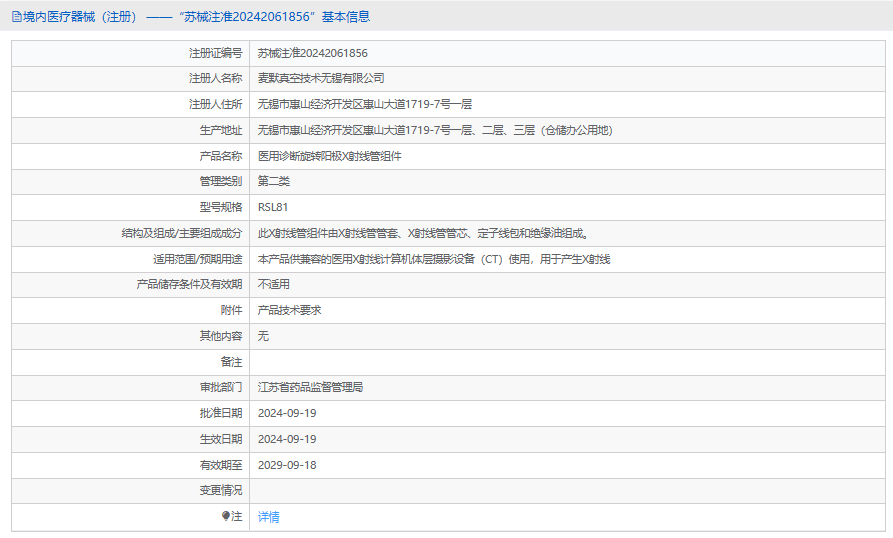
Task: Click registrant name 麦默真空技术无锡有限公司
Action: point(321,78)
